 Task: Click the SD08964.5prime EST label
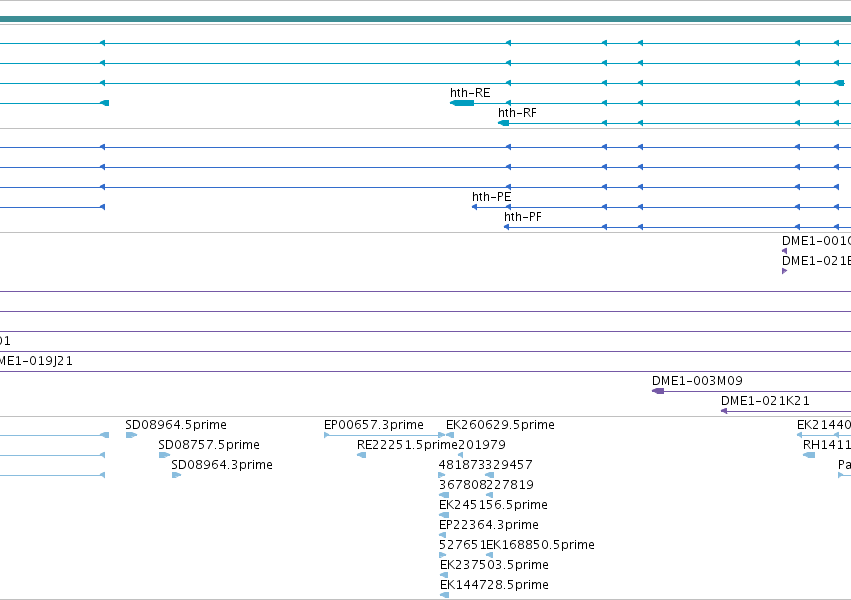tap(176, 425)
